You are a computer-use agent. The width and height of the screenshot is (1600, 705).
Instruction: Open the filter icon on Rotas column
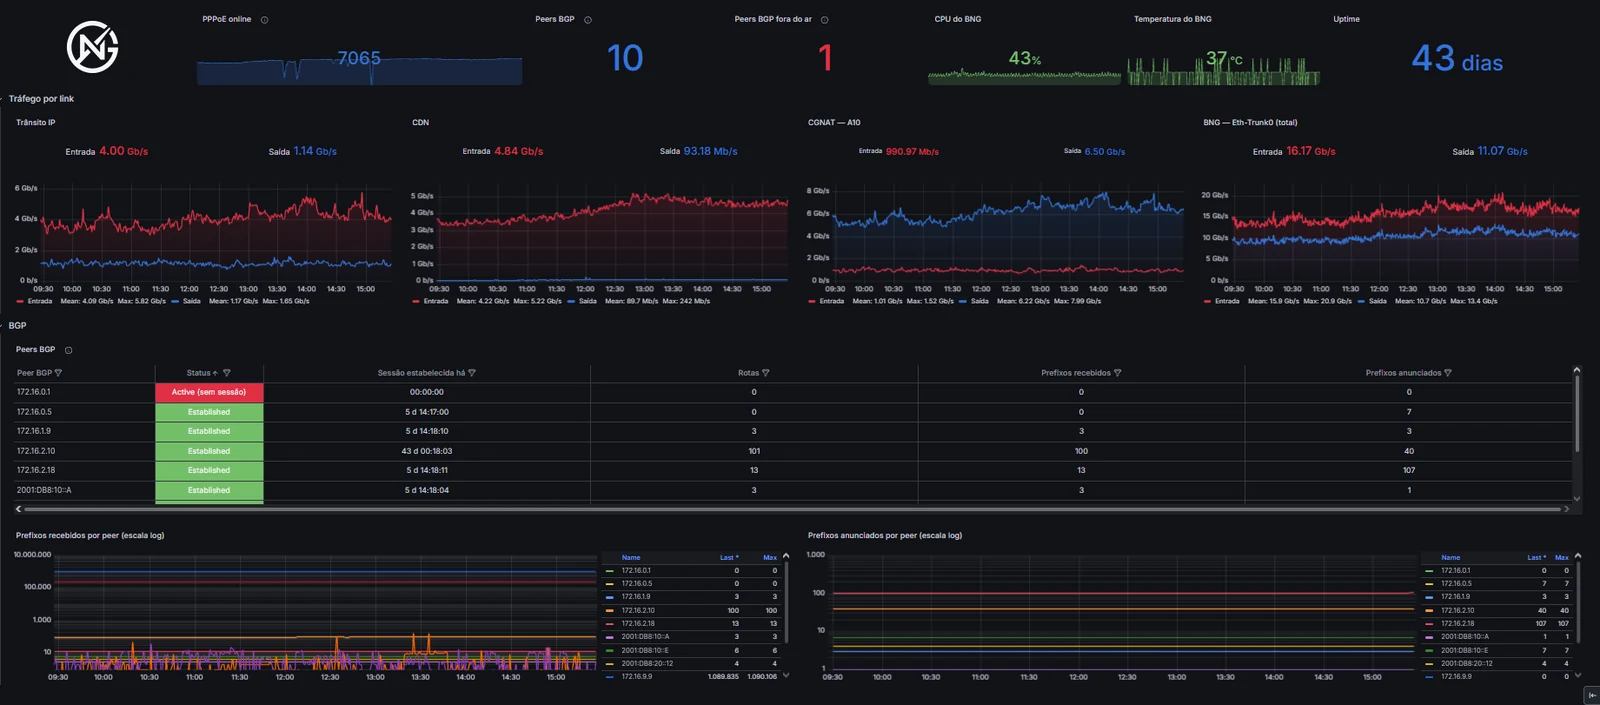766,373
